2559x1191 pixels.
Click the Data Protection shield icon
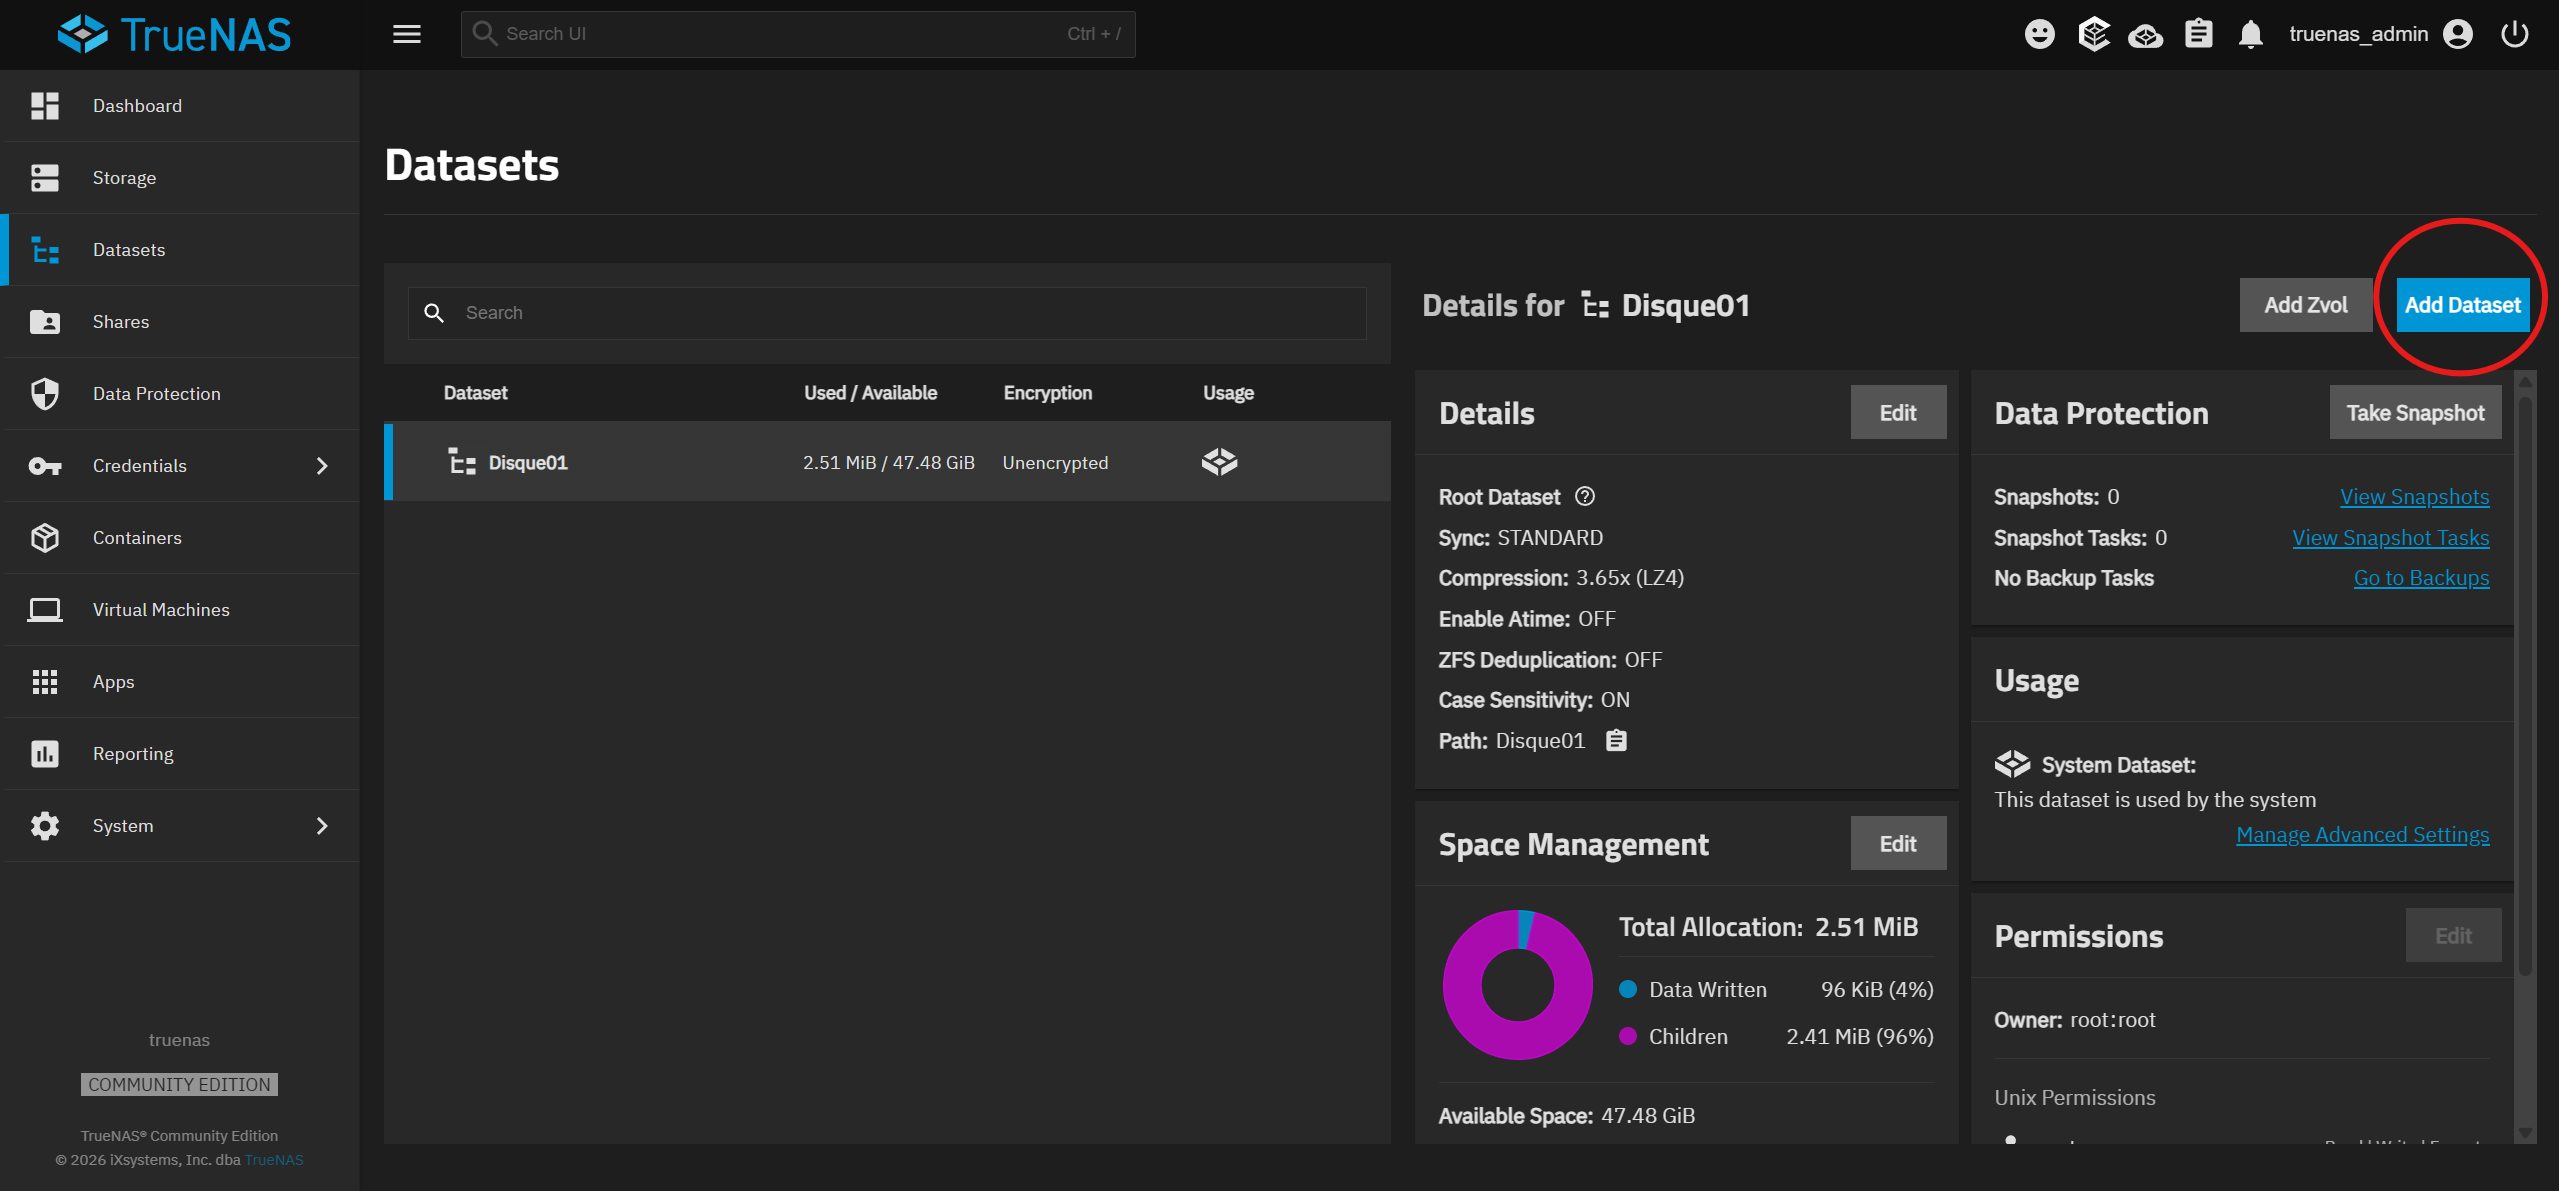click(45, 394)
